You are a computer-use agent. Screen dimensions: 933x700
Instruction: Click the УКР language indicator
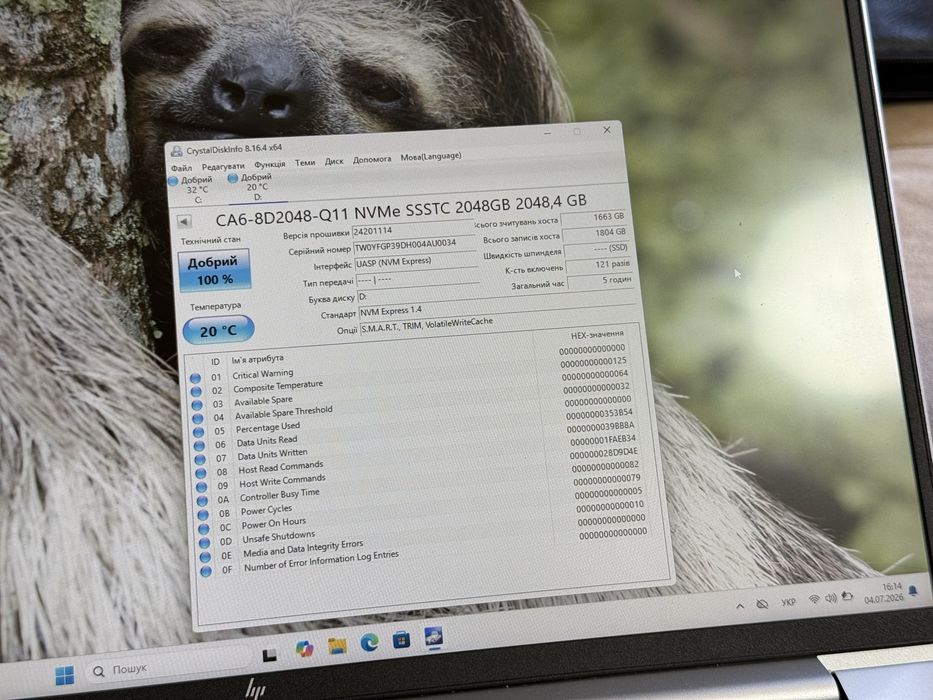click(x=788, y=602)
